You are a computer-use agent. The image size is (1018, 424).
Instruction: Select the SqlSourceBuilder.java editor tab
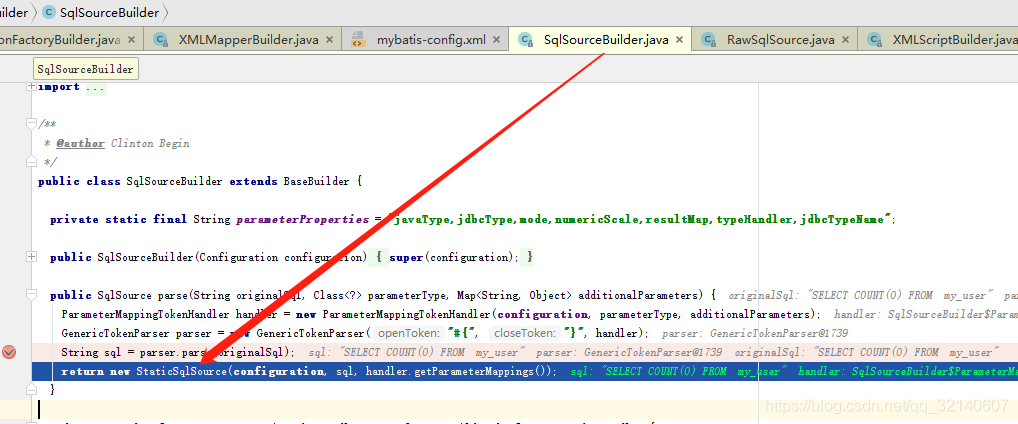coord(606,40)
